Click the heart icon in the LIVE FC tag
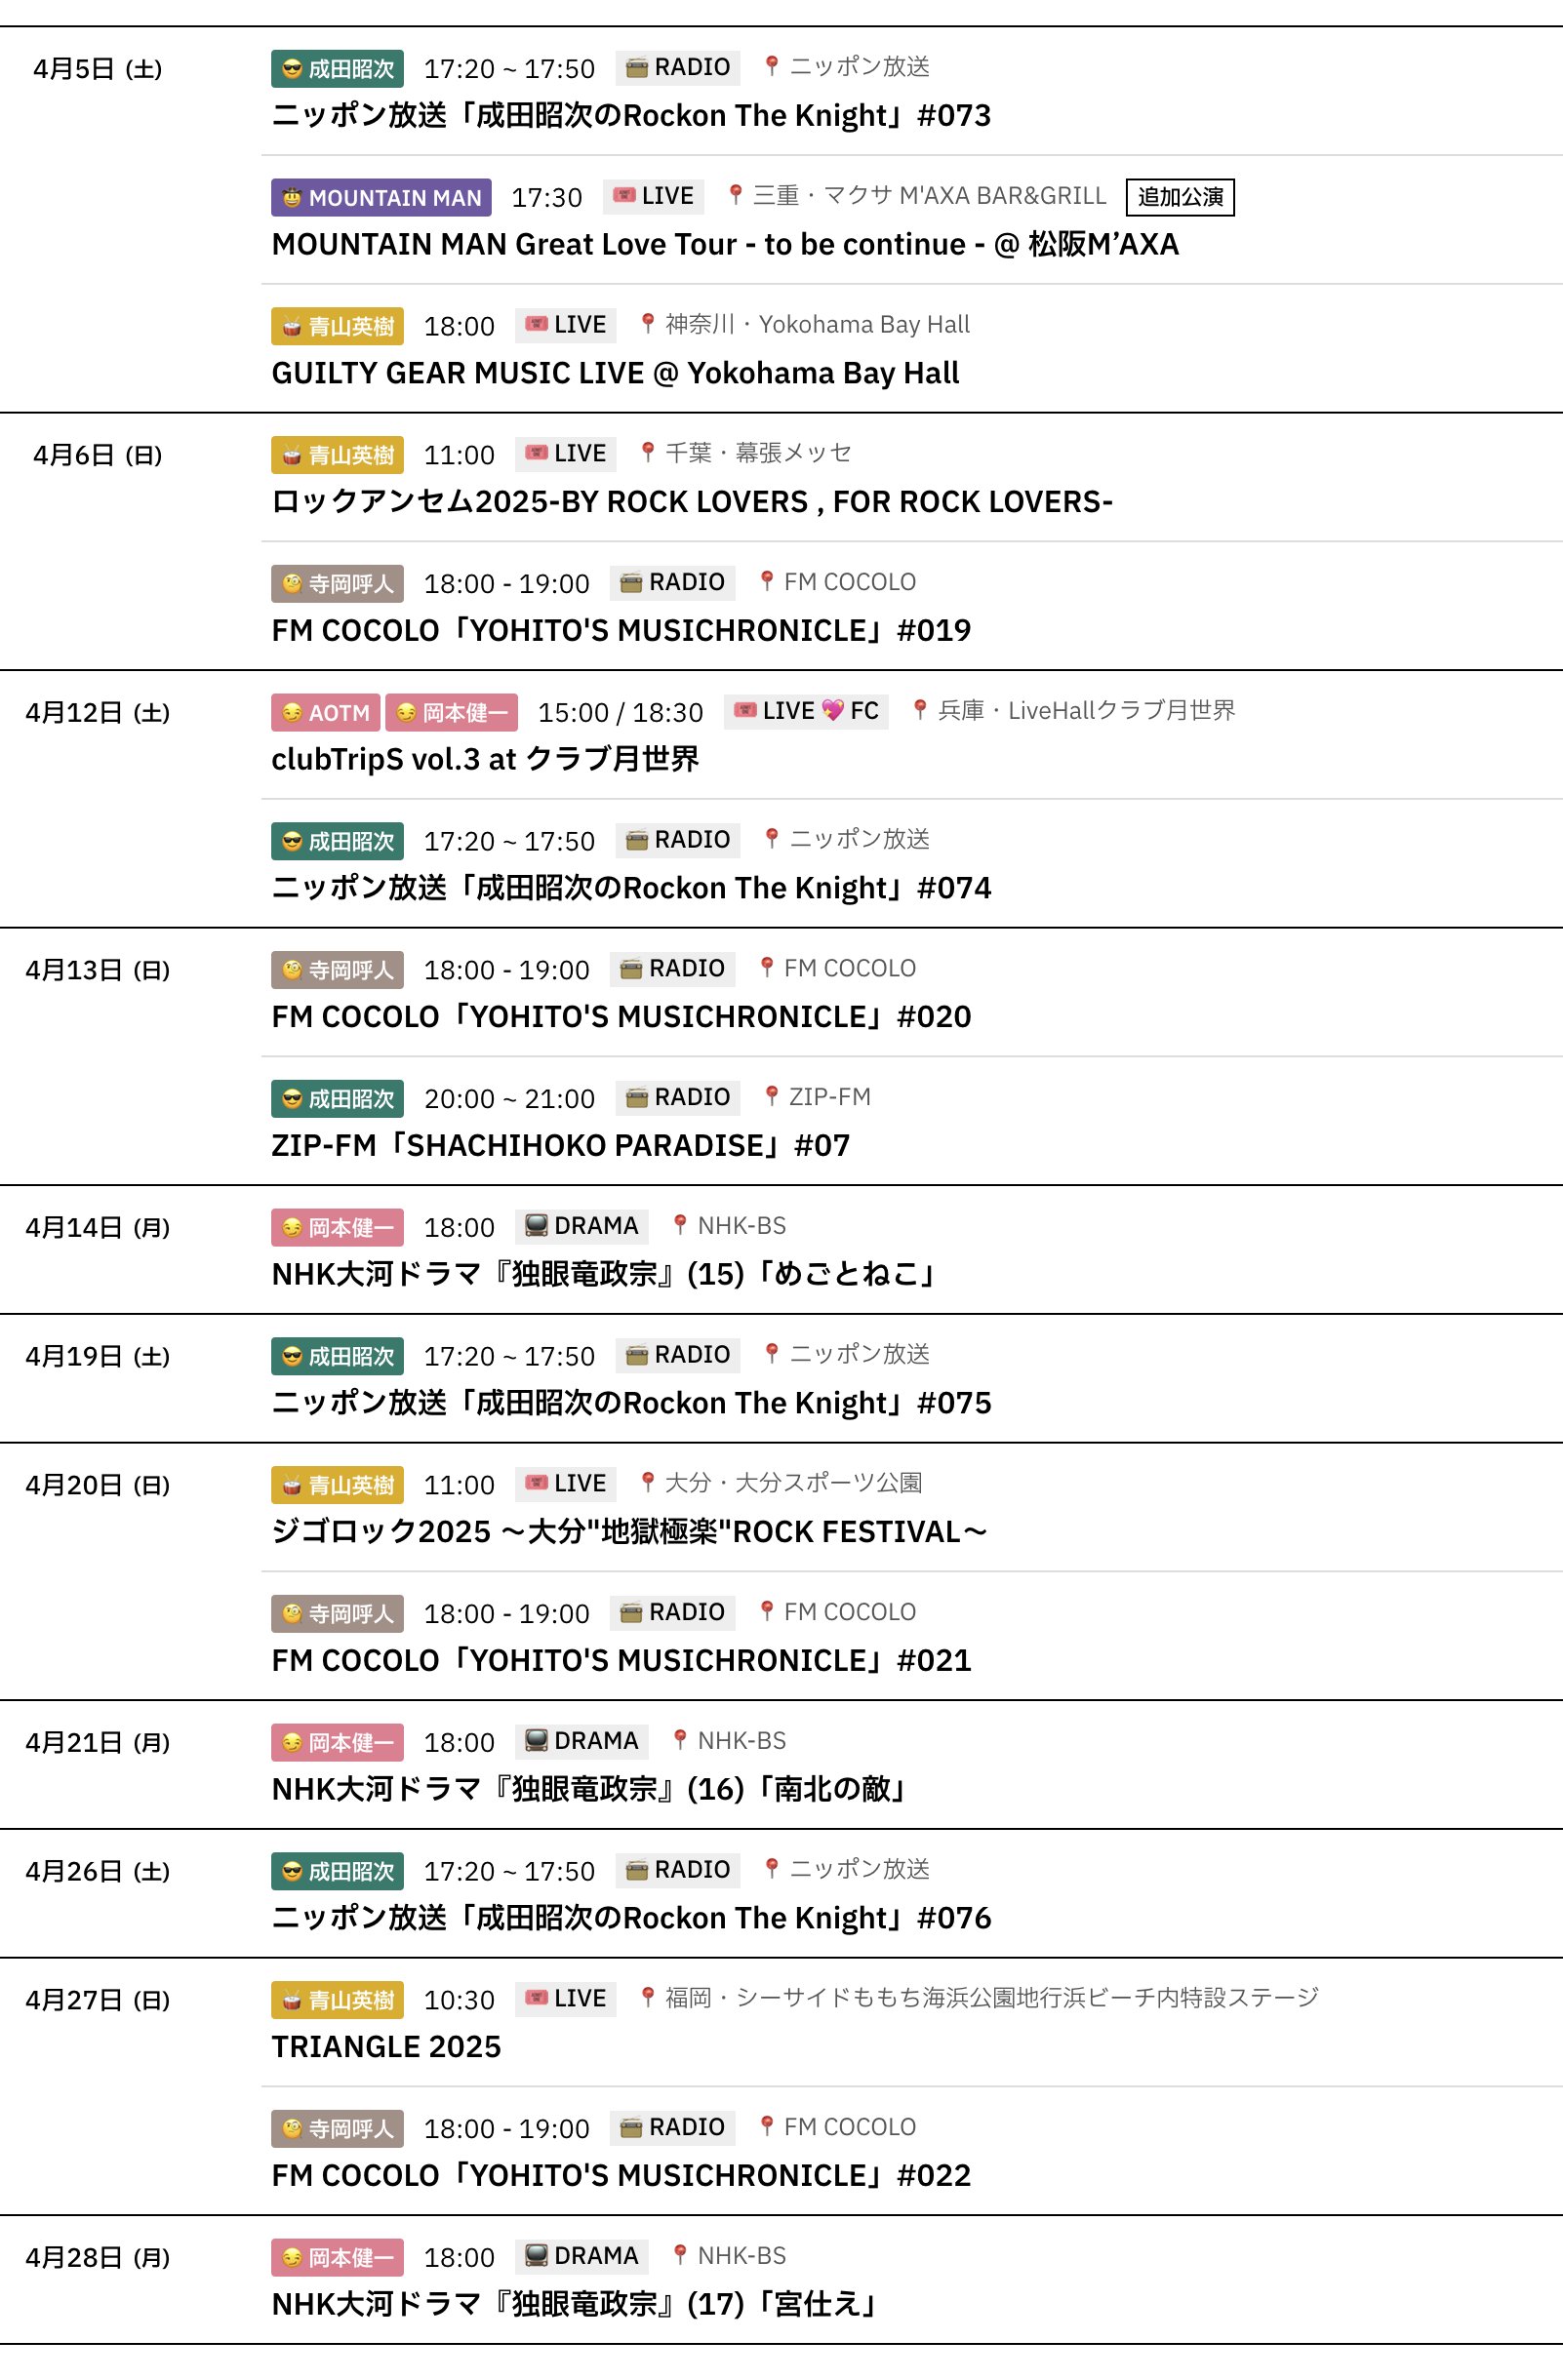1563x2380 pixels. (832, 711)
